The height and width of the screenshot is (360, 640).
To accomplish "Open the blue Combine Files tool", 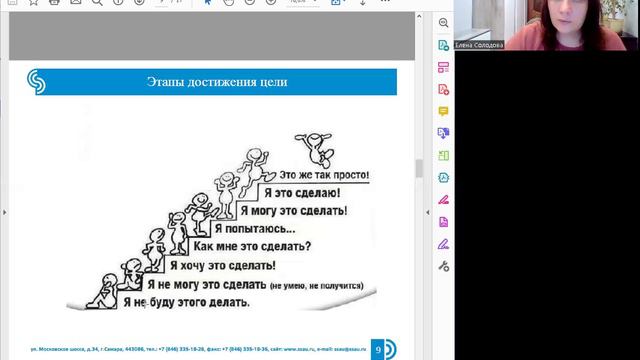I will click(444, 133).
